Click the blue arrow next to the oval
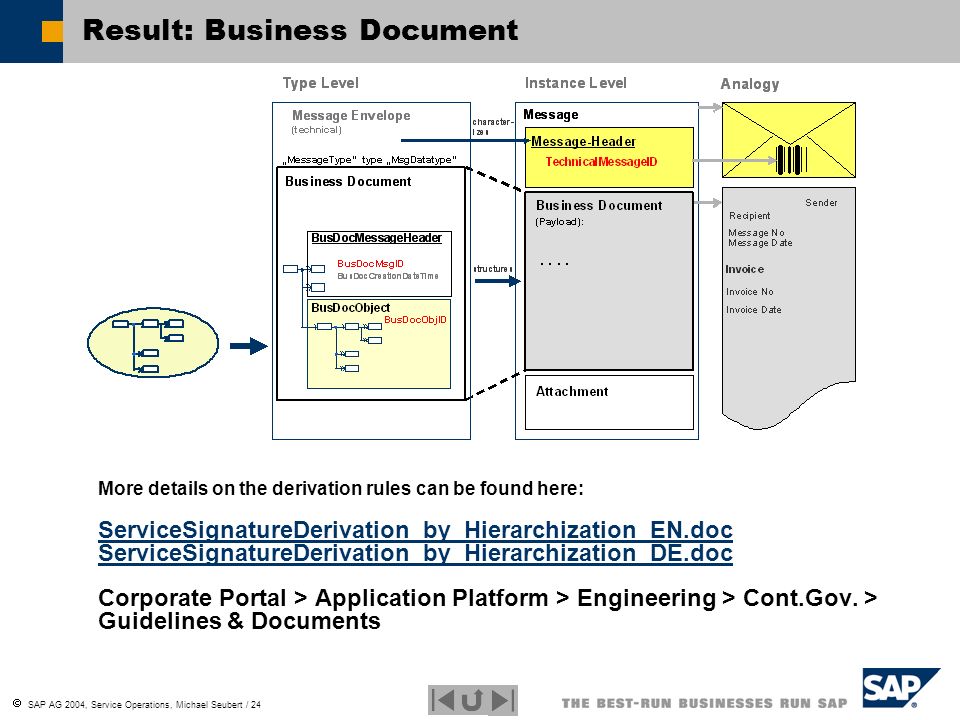This screenshot has width=960, height=720. (249, 346)
